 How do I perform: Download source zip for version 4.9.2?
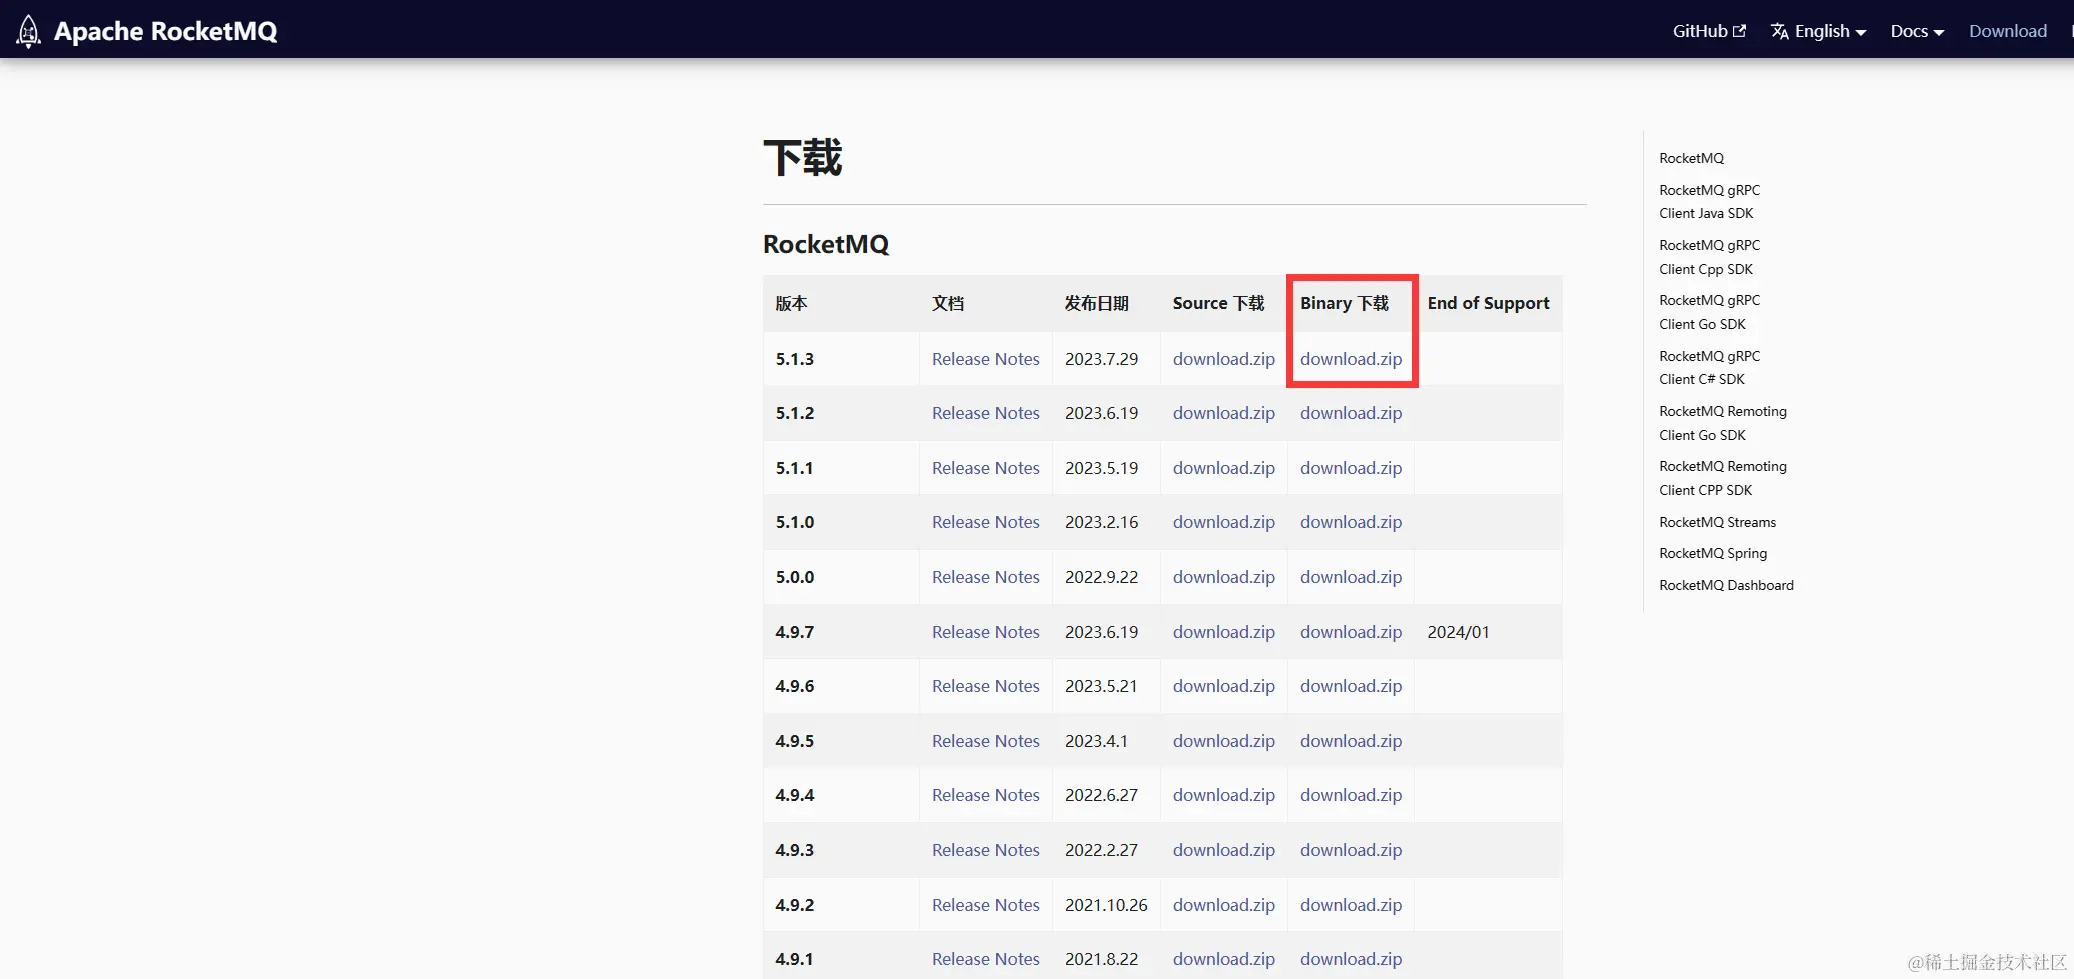1224,905
